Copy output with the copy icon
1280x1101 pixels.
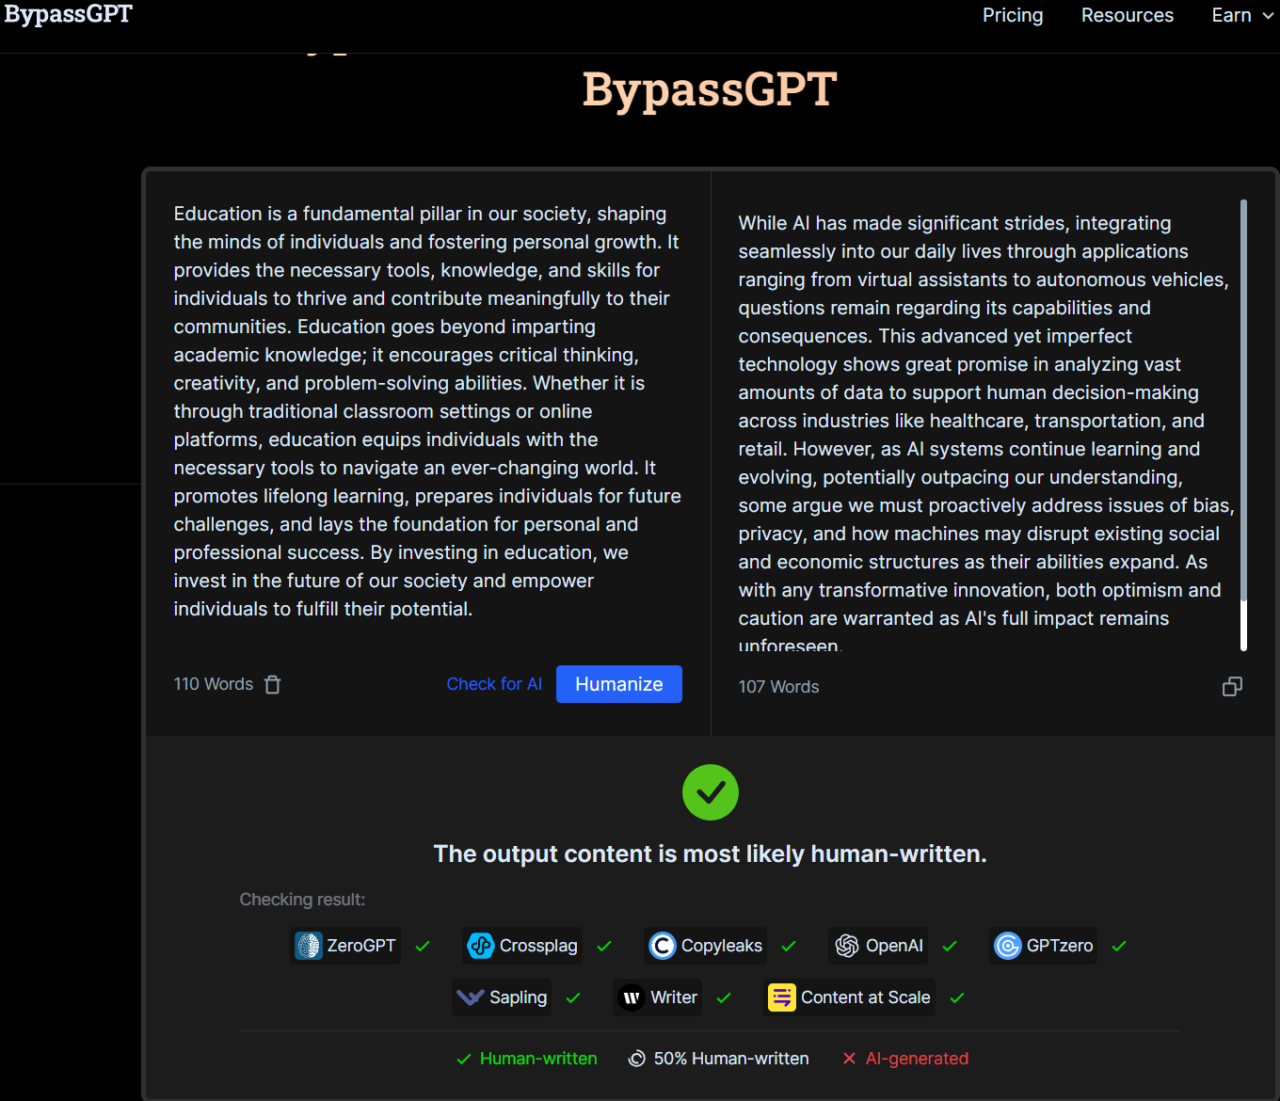(x=1232, y=687)
